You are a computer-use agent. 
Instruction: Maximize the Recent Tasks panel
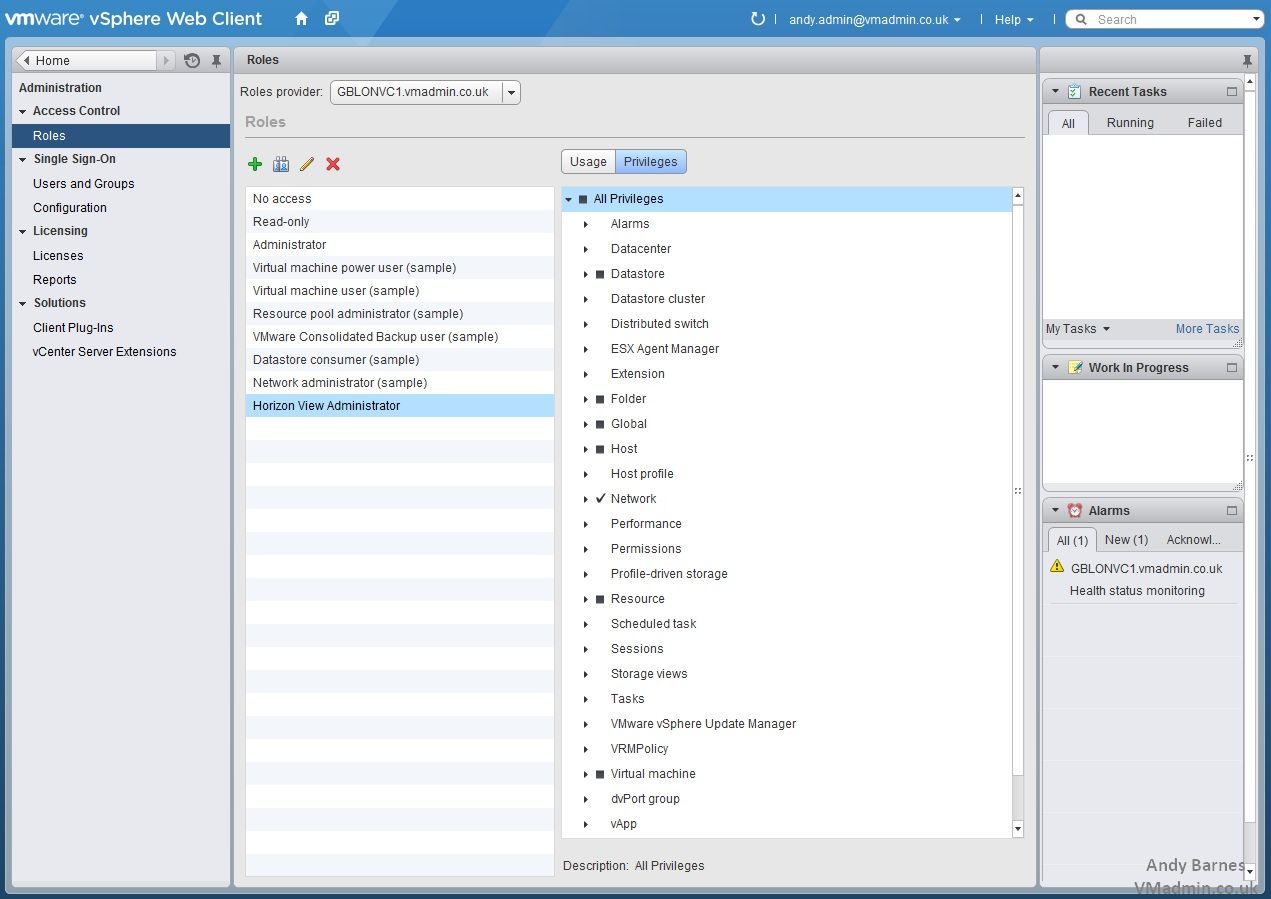pyautogui.click(x=1232, y=92)
